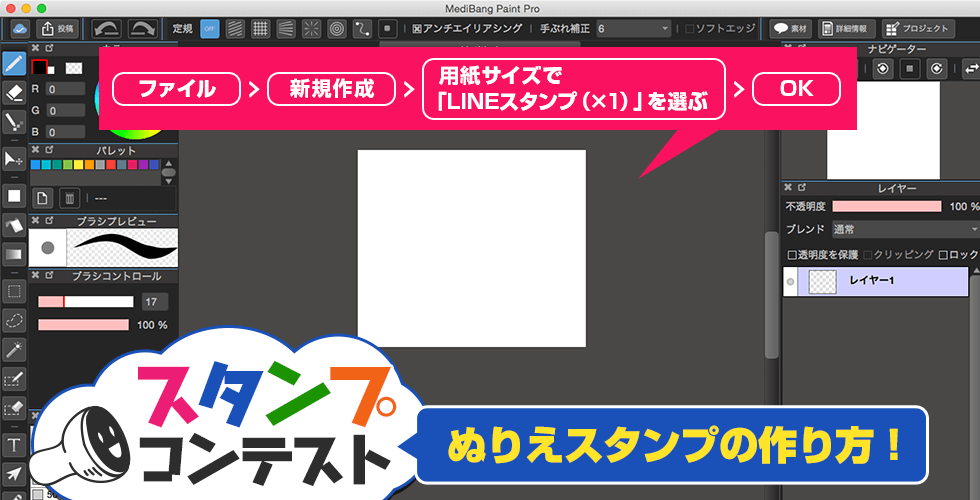
Task: Rotate navigator view right
Action: [x=936, y=68]
